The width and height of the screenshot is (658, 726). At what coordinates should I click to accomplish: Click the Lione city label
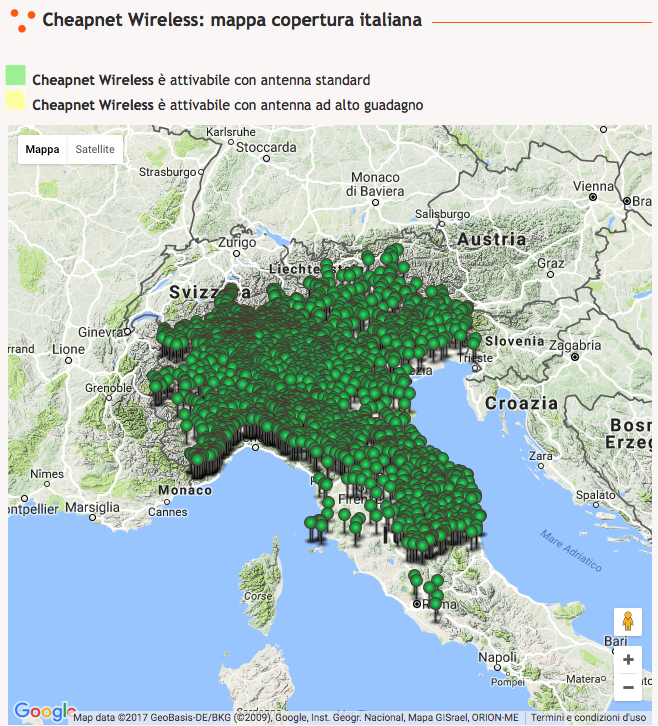point(69,349)
